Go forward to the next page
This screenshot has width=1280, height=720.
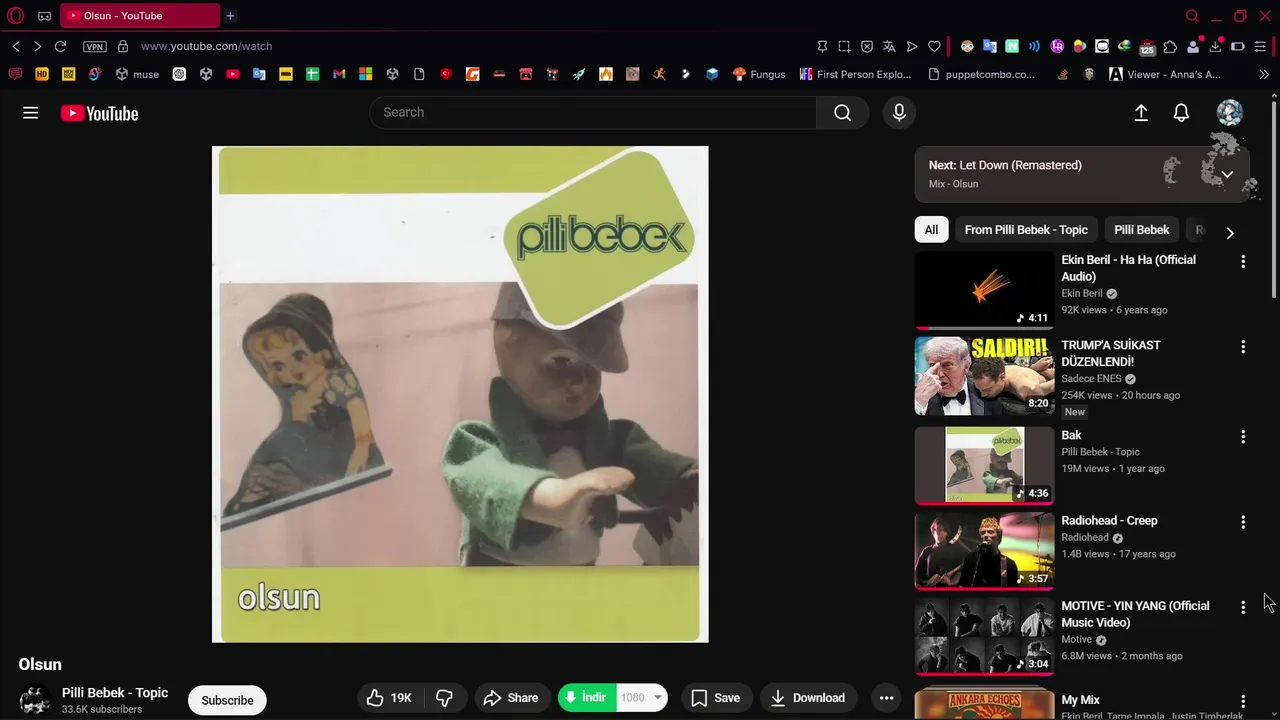tap(38, 46)
